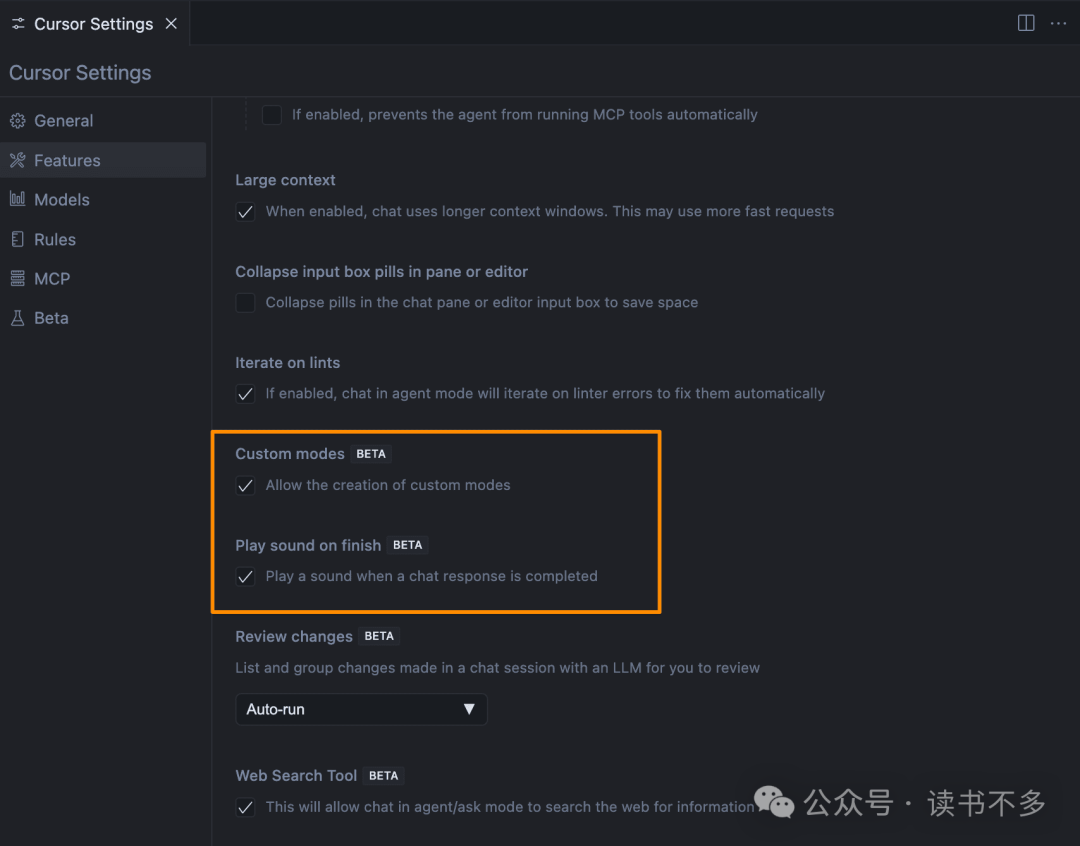This screenshot has height=846, width=1080.
Task: Open the more actions ellipsis menu
Action: [1058, 23]
